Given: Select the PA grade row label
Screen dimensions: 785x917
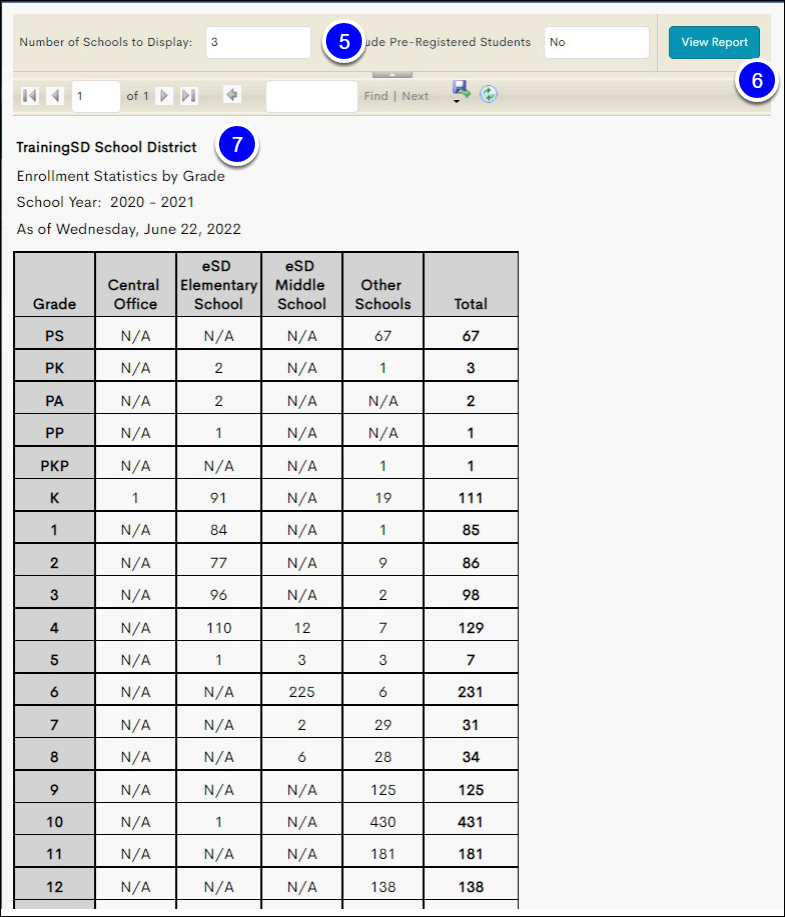Looking at the screenshot, I should [x=54, y=401].
